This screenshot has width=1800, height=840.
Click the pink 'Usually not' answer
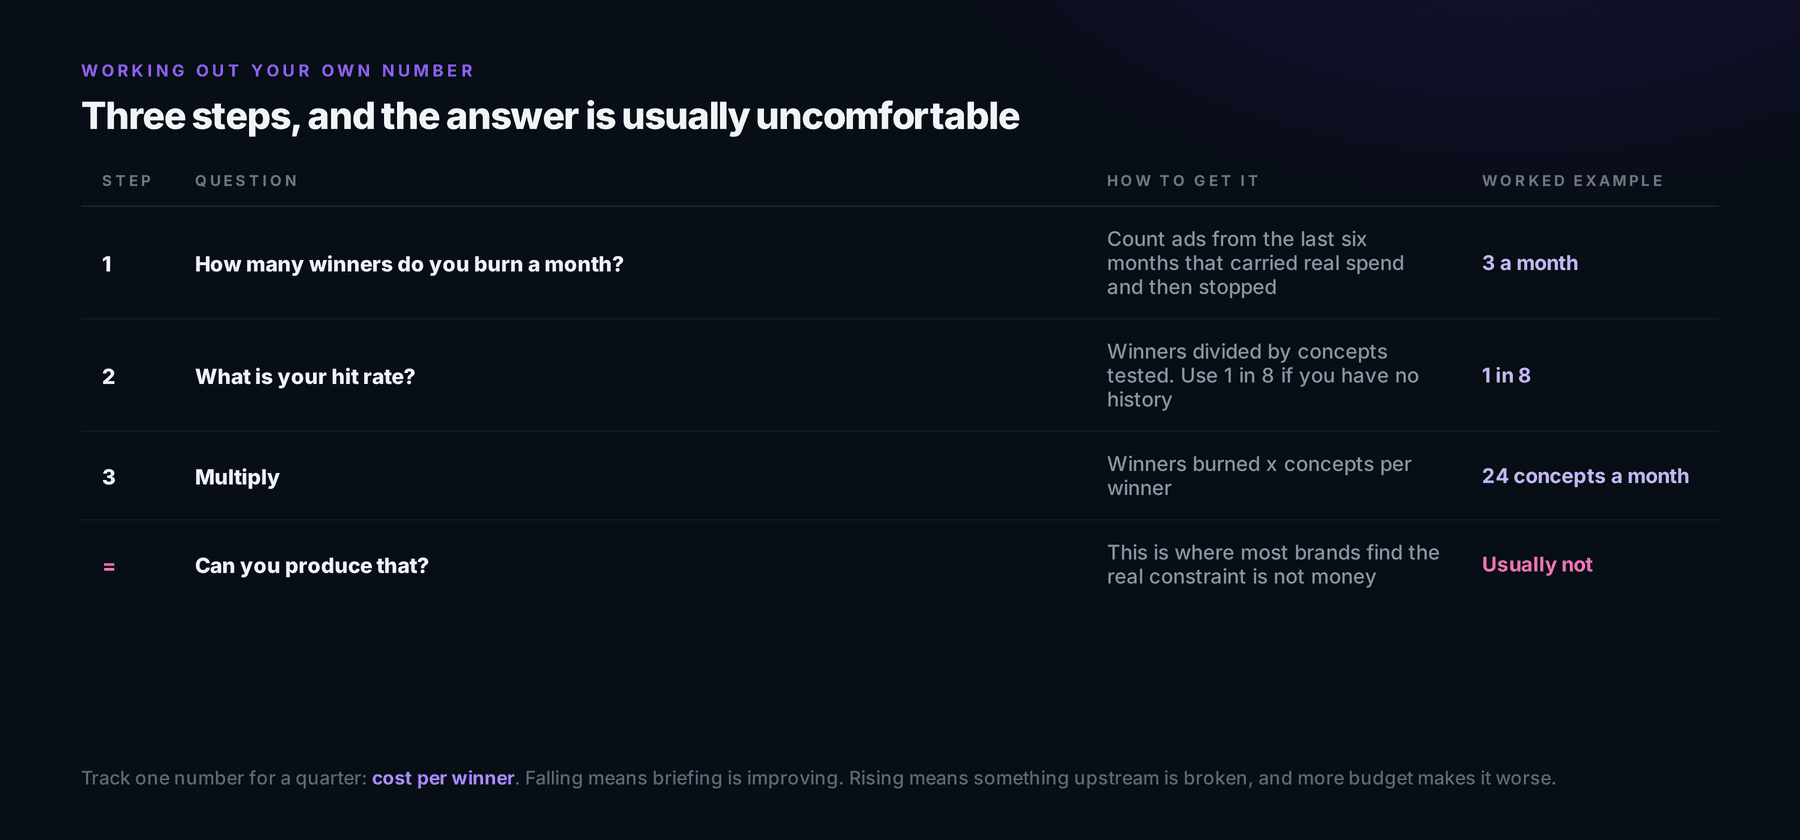coord(1537,565)
